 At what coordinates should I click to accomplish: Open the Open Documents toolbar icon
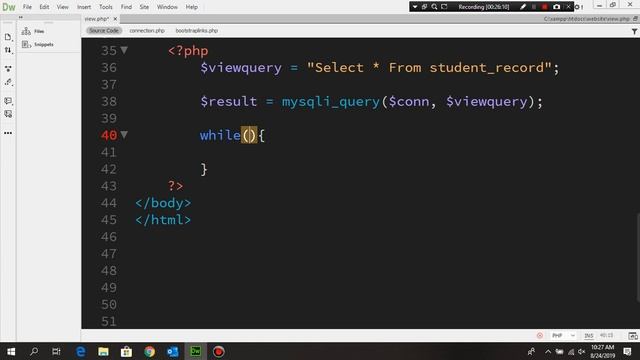pyautogui.click(x=8, y=37)
